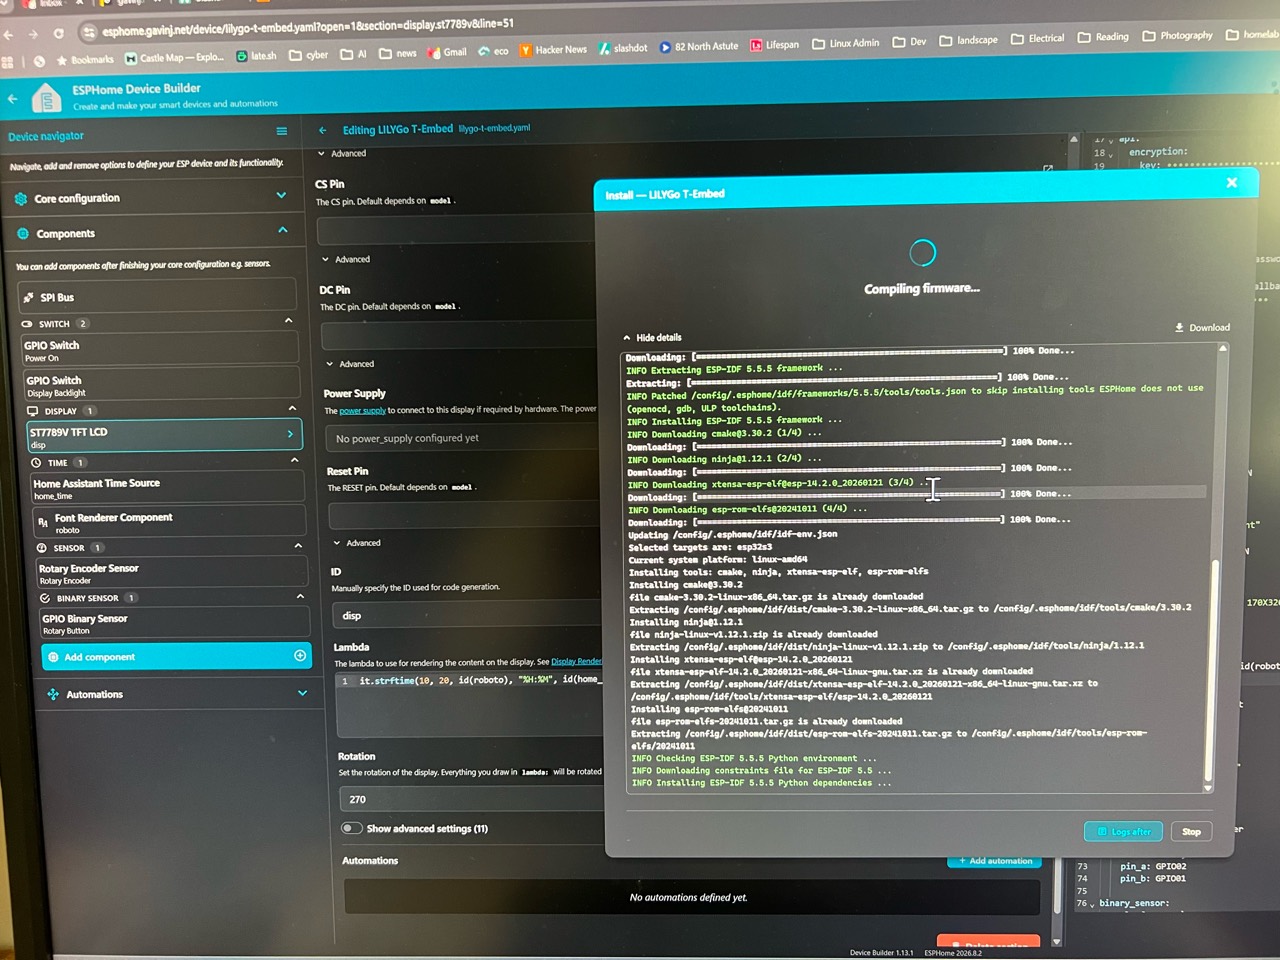Click the Download icon in install dialog
Screen dimensions: 1280x960
1180,327
